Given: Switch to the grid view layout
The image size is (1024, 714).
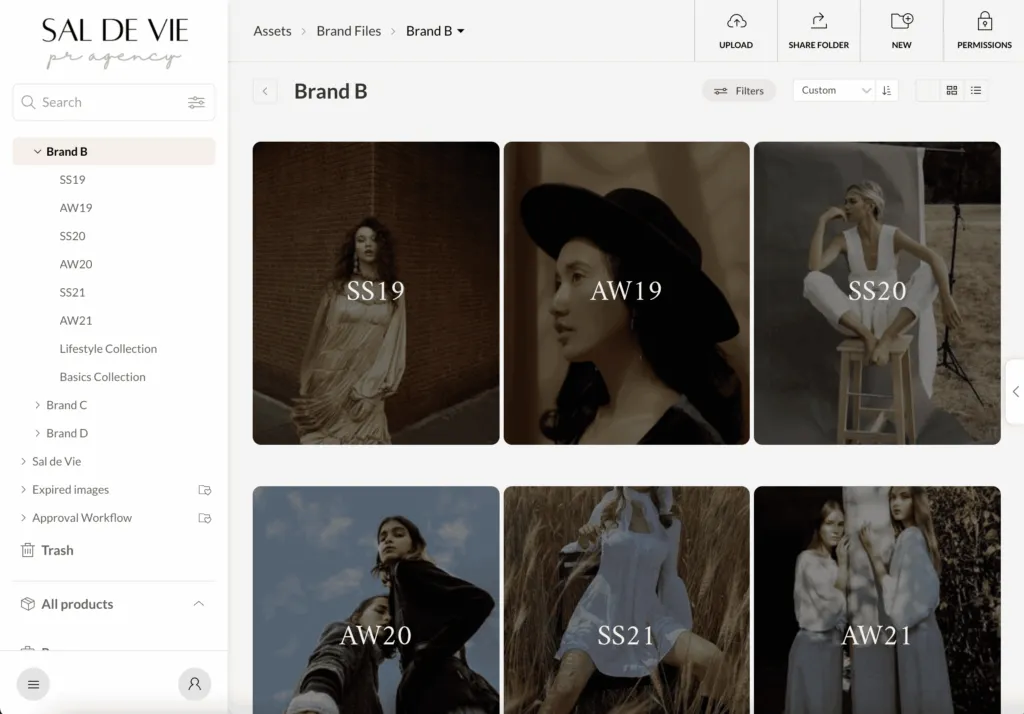Looking at the screenshot, I should coord(952,91).
